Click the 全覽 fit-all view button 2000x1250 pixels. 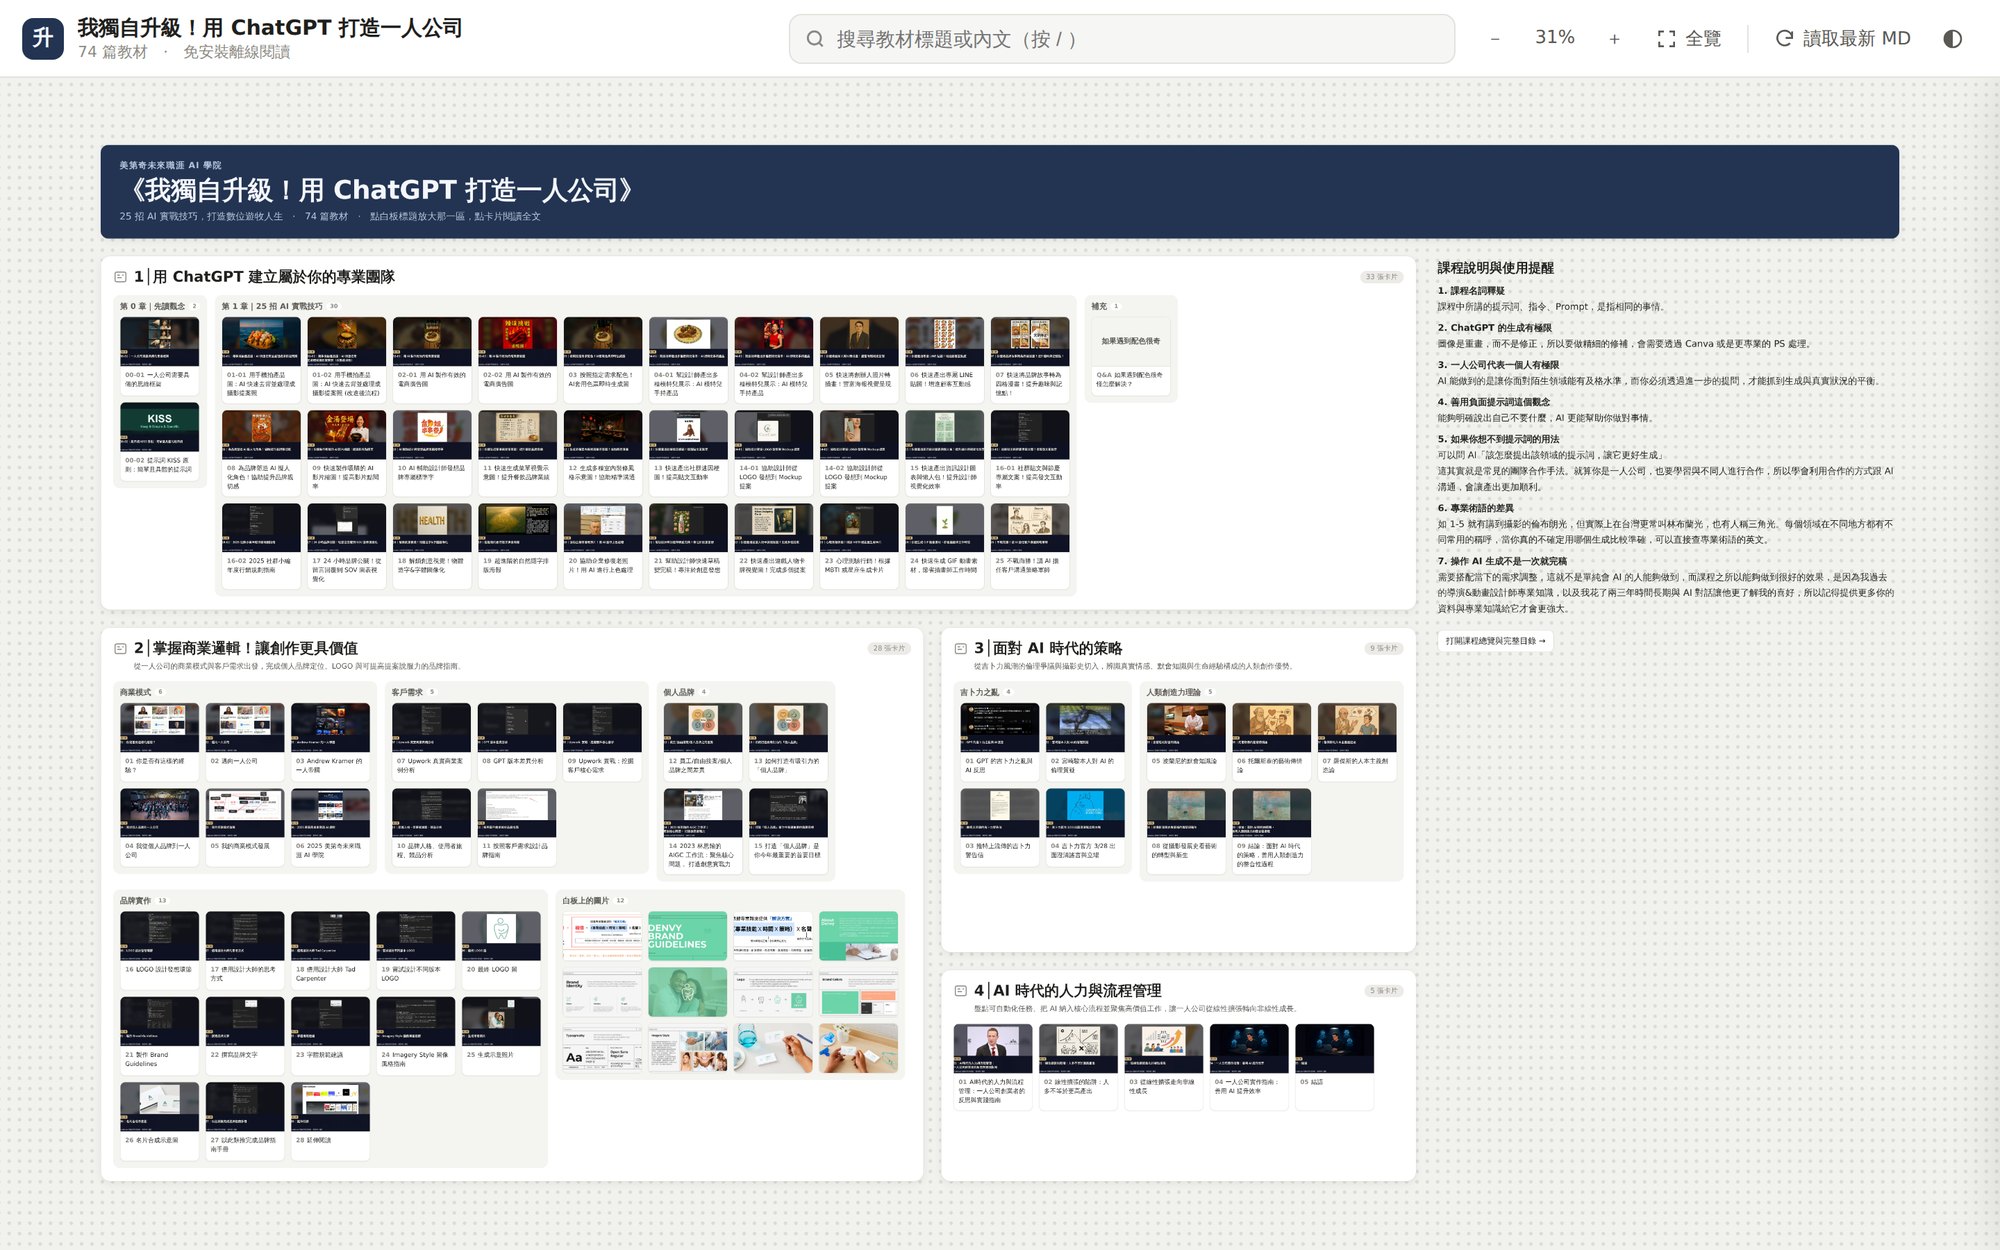point(1689,39)
